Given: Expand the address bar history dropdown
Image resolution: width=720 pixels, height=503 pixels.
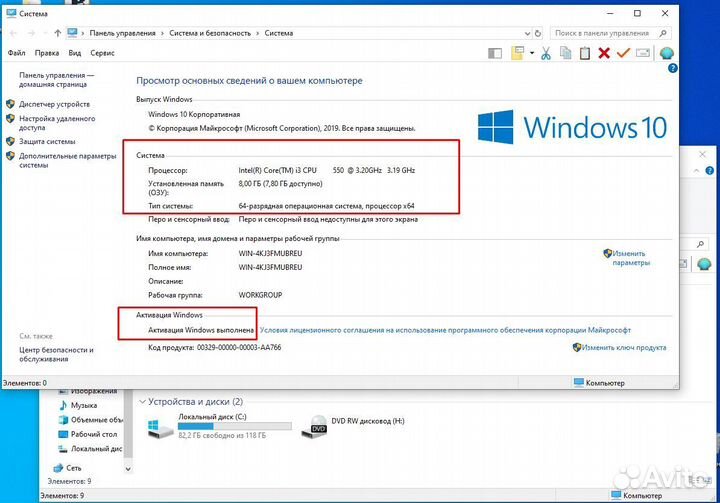Looking at the screenshot, I should (x=527, y=34).
